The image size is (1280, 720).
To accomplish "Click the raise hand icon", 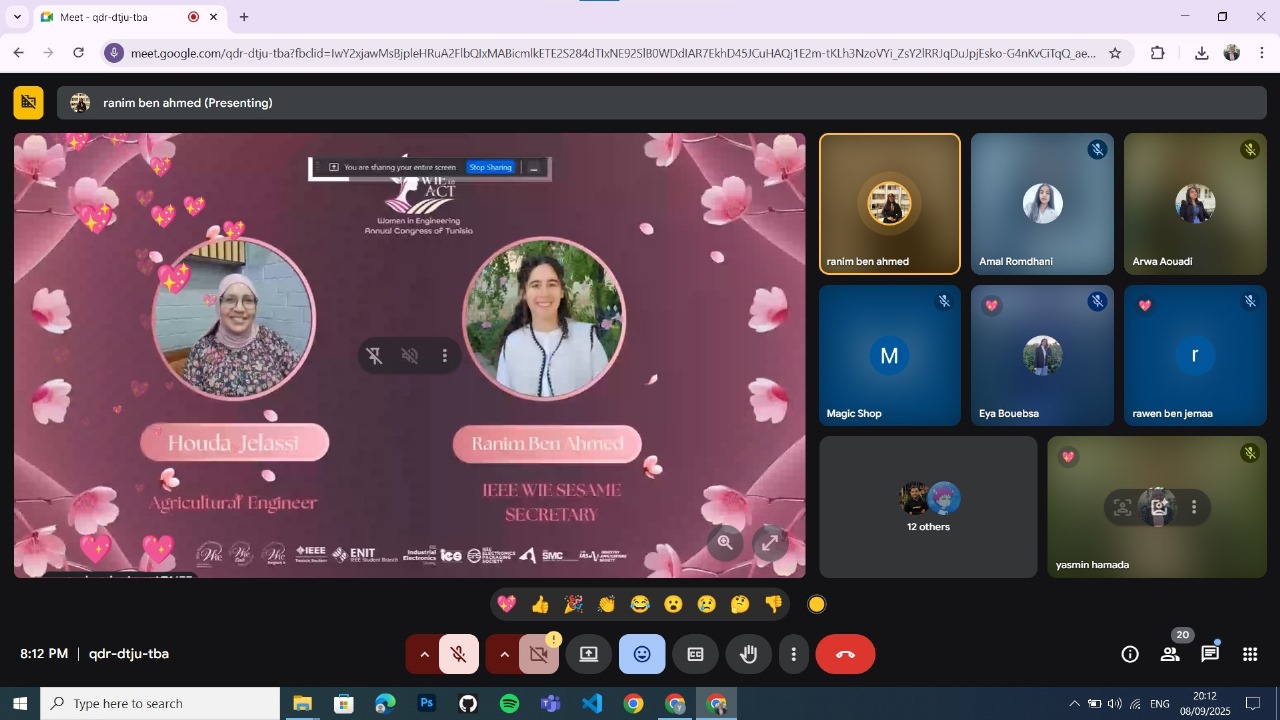I will [748, 654].
